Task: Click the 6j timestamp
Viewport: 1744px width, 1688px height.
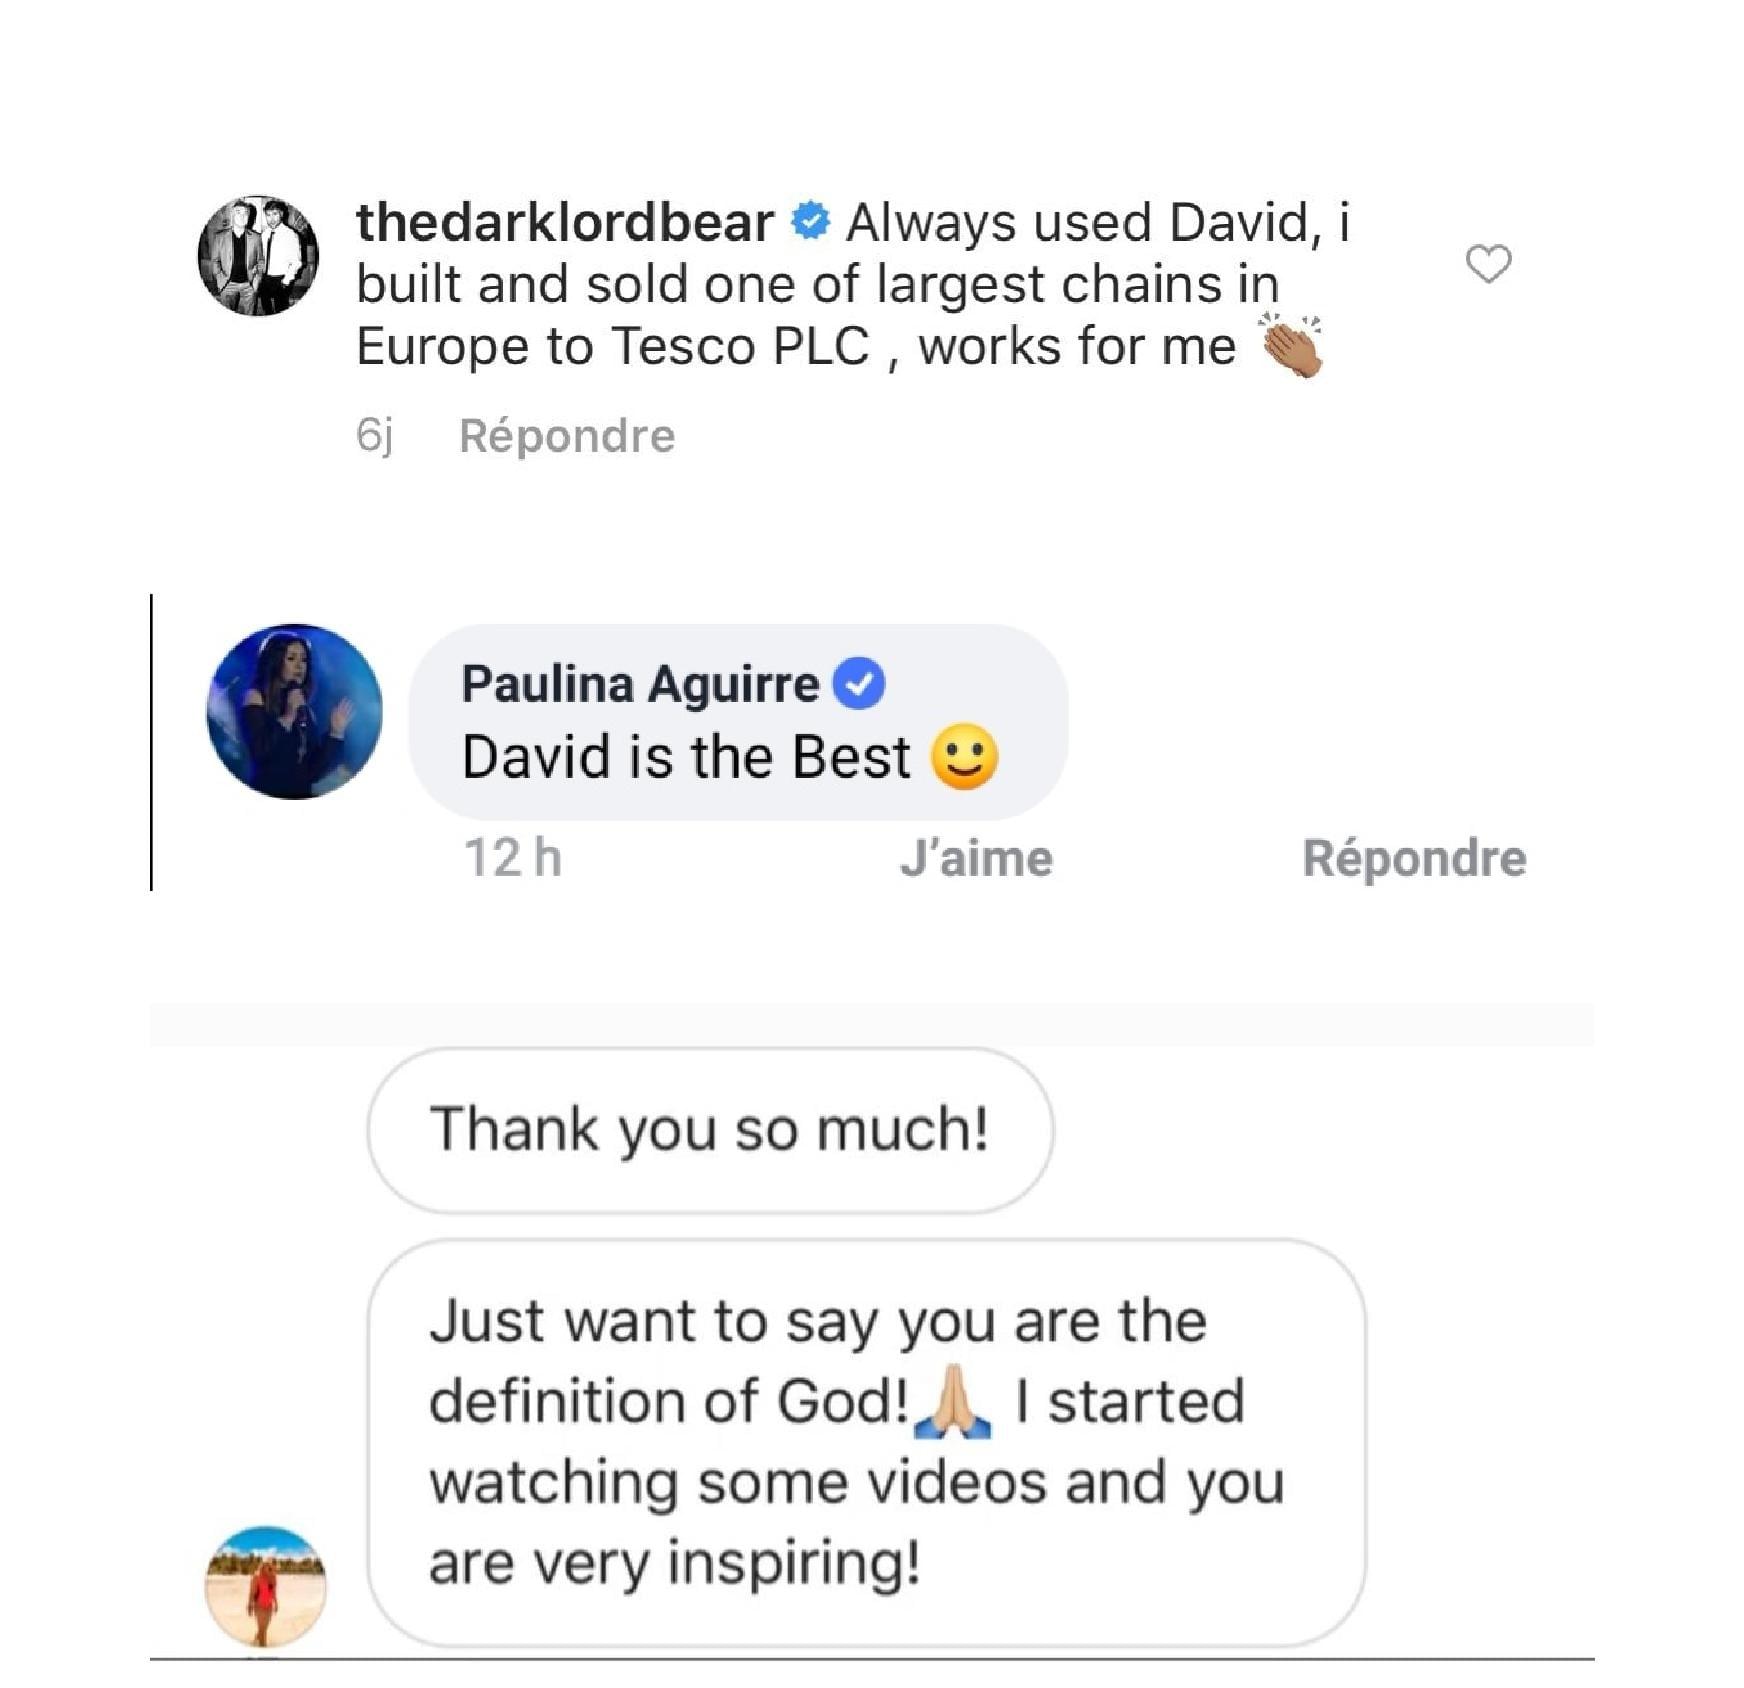Action: 374,435
